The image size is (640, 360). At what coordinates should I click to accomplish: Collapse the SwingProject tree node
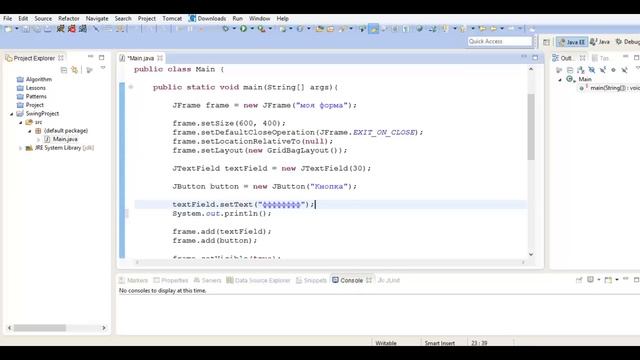(11, 114)
